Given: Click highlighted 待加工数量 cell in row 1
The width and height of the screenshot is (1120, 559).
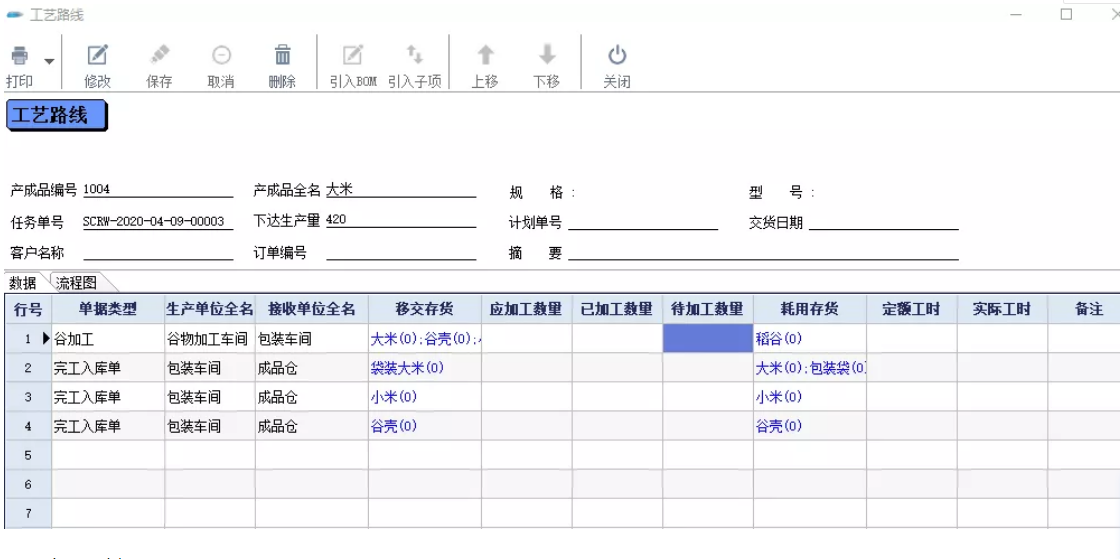Looking at the screenshot, I should (x=708, y=338).
